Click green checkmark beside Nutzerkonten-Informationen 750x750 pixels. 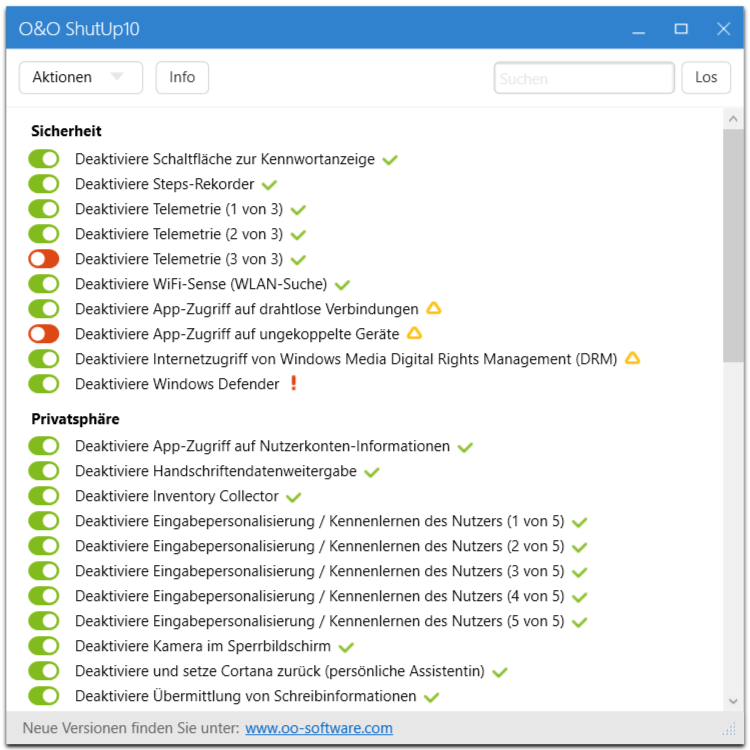coord(465,447)
